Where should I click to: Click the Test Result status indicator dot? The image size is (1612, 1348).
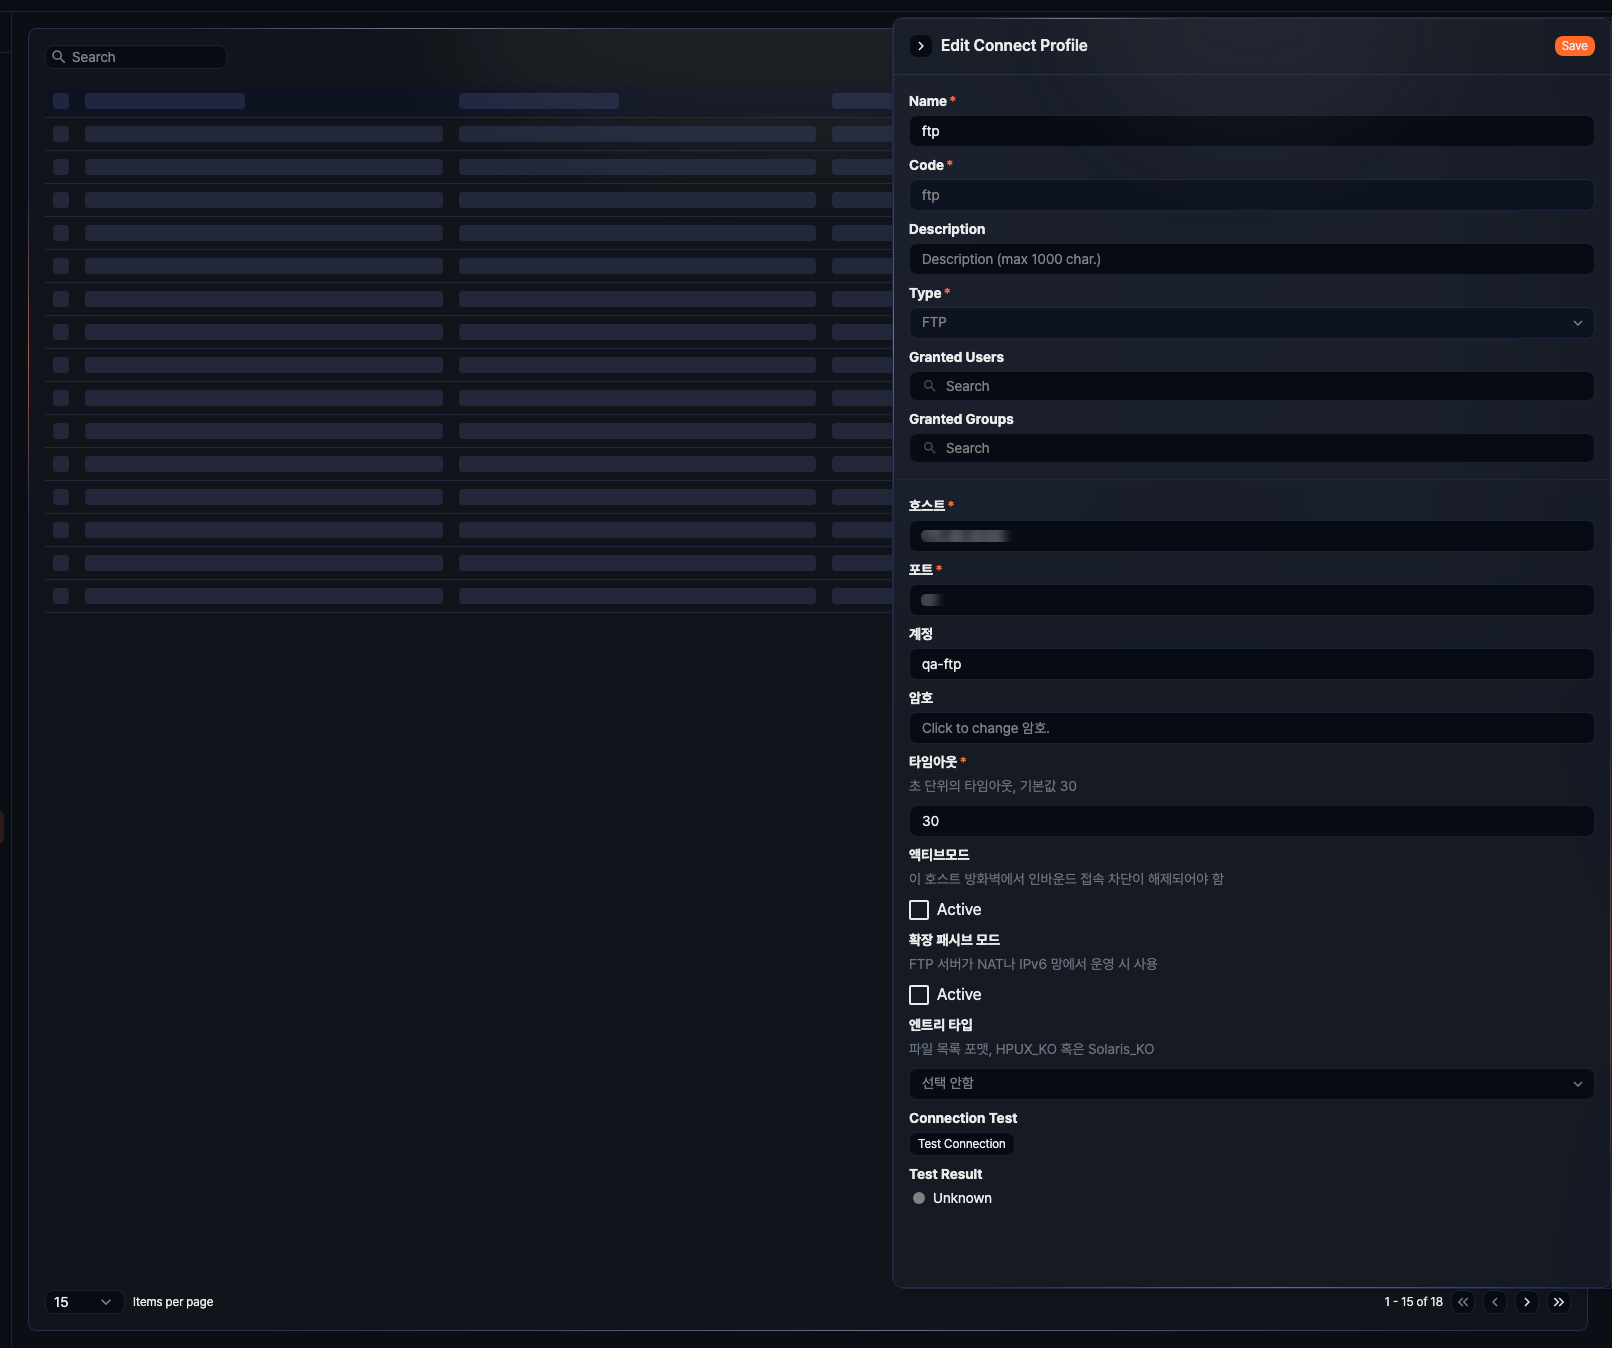pos(918,1197)
